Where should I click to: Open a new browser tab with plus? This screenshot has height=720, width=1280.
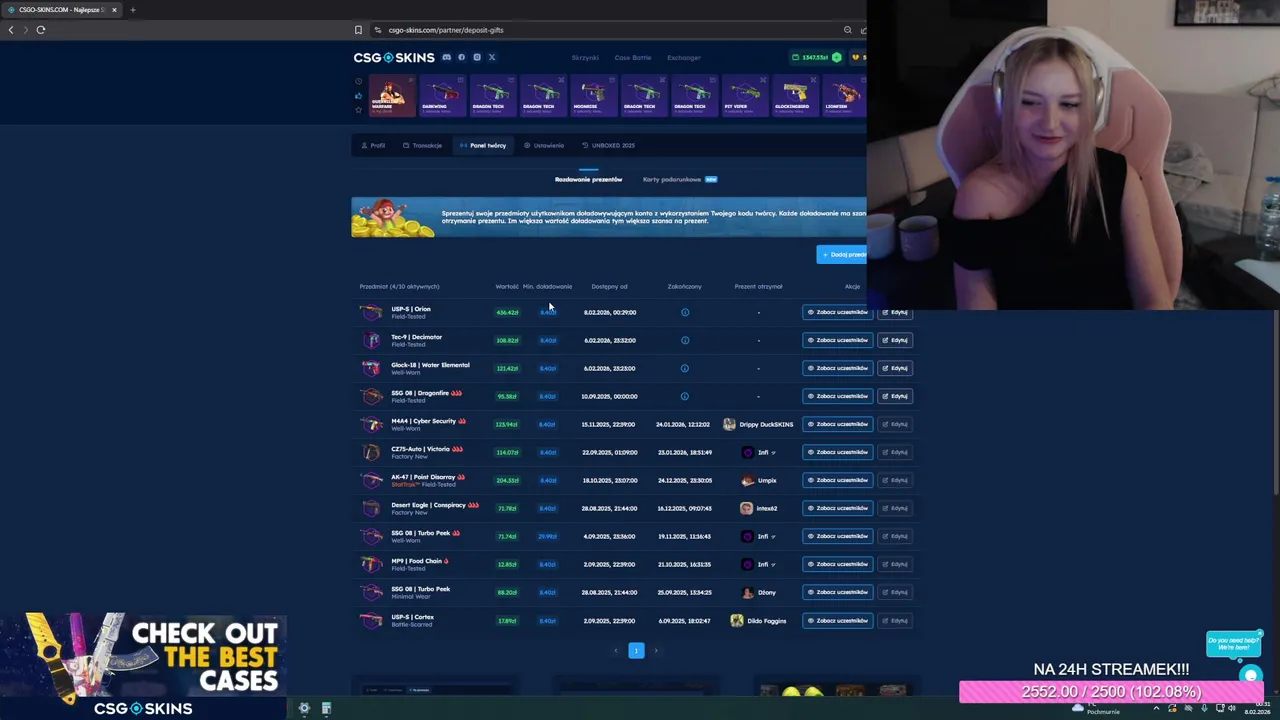132,10
